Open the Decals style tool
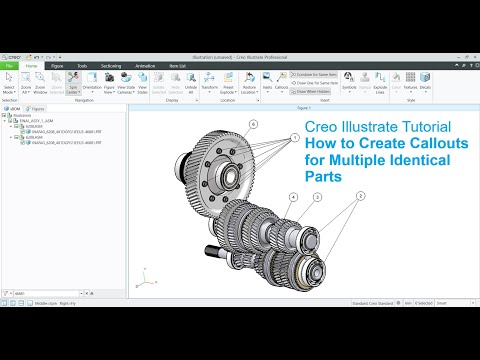The image size is (480, 360). pyautogui.click(x=425, y=82)
